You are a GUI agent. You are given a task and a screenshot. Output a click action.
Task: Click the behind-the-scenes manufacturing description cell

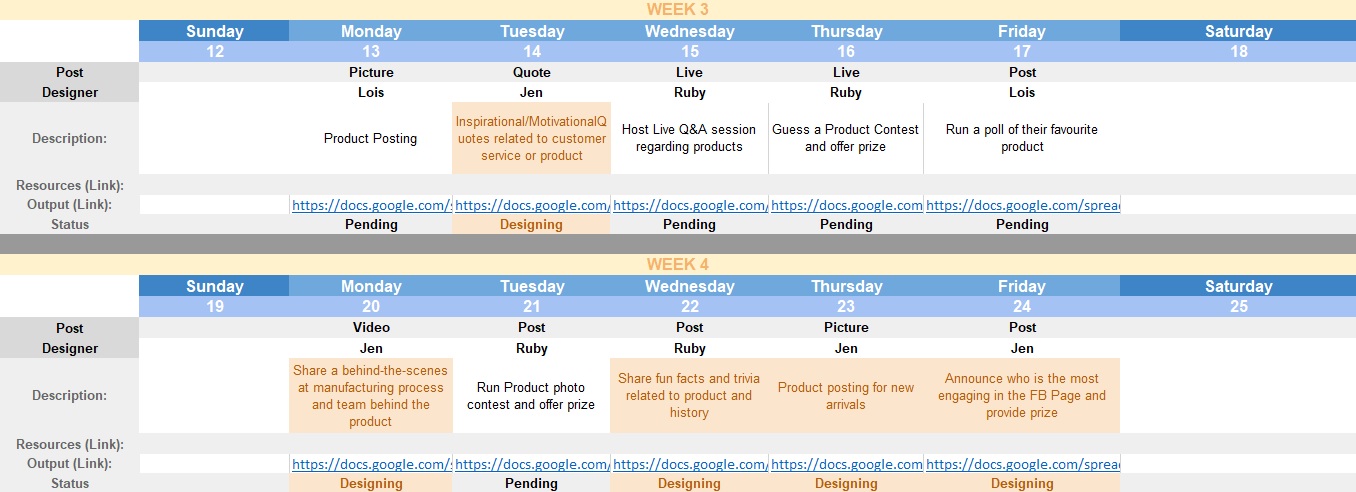tap(371, 396)
